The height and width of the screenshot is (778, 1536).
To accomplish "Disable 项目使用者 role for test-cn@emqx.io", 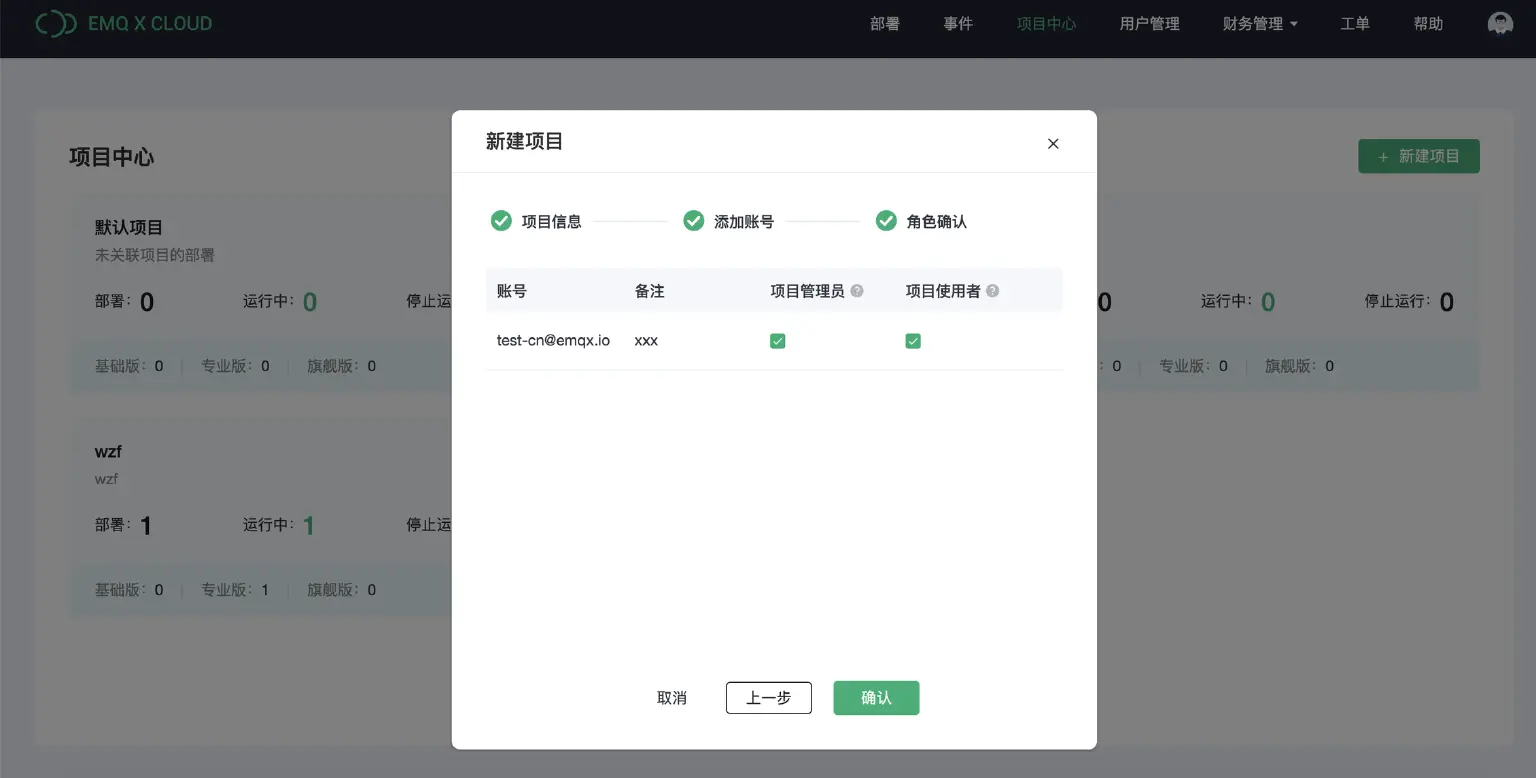I will point(912,340).
